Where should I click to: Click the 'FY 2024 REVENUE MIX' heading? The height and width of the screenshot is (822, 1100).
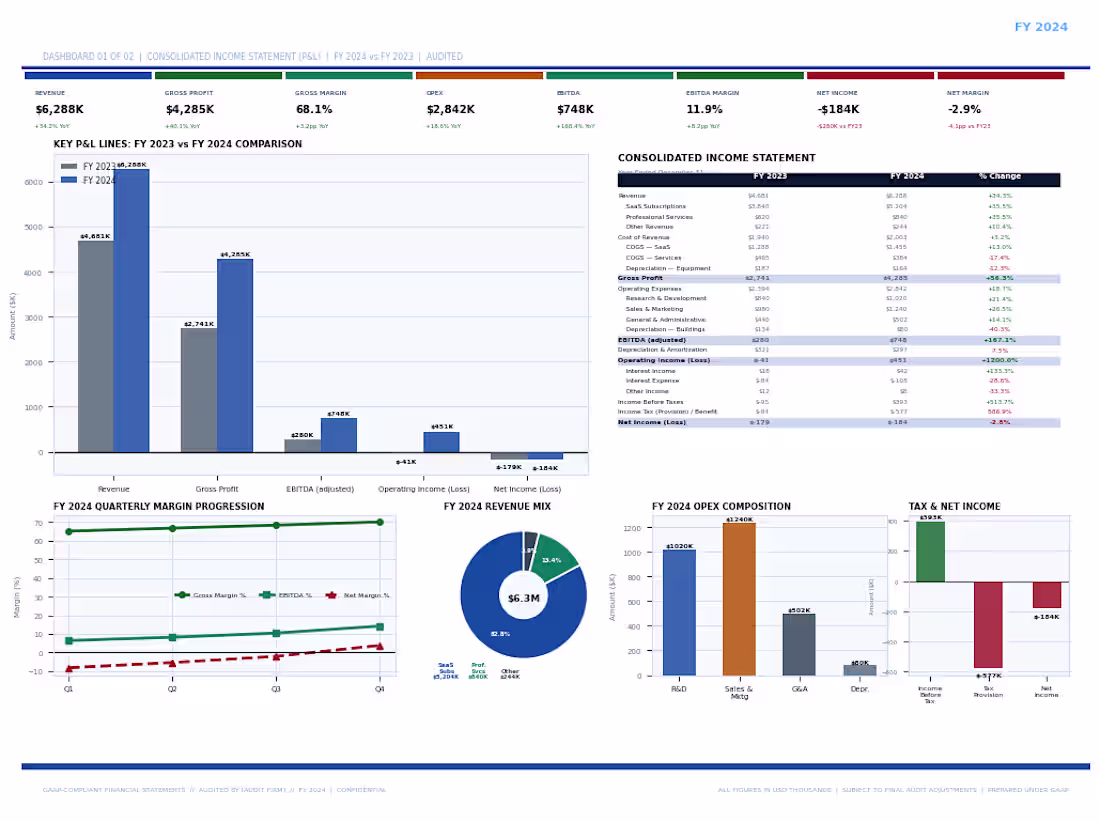(497, 506)
